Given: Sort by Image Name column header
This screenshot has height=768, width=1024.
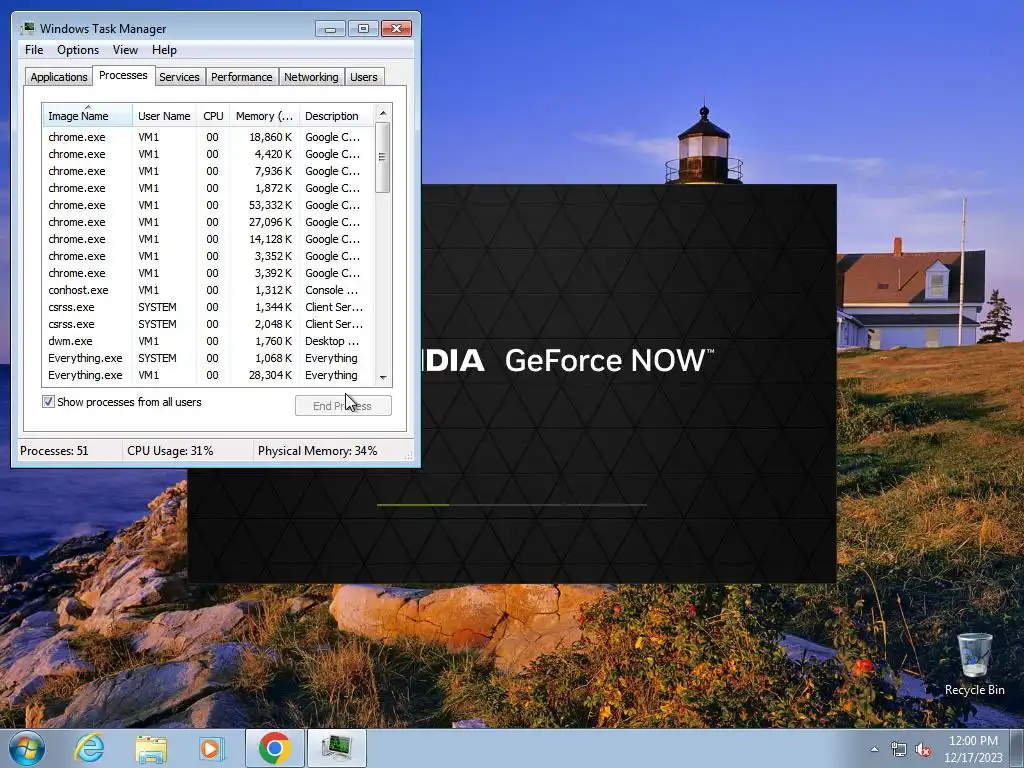Looking at the screenshot, I should [x=88, y=116].
